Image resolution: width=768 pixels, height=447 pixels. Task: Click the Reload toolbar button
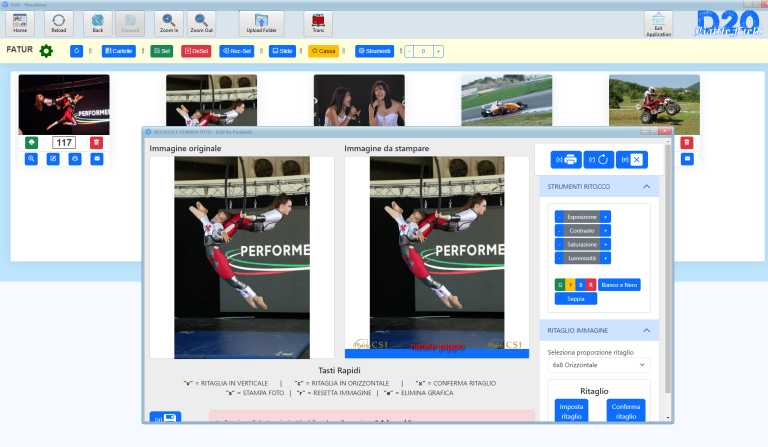point(59,24)
